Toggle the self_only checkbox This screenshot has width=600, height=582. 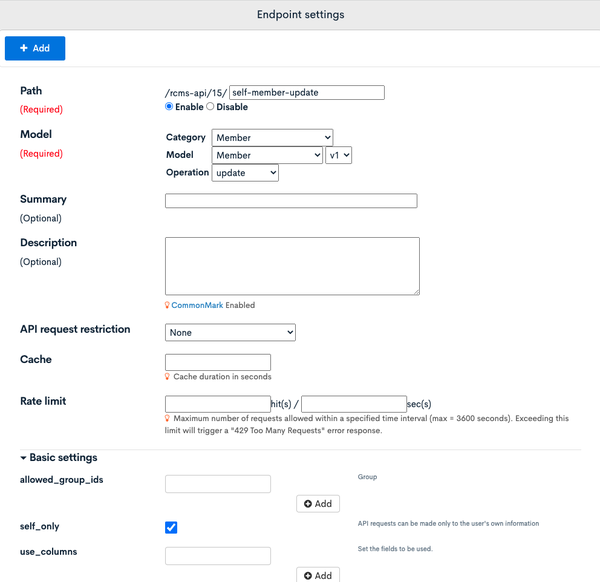pos(171,527)
